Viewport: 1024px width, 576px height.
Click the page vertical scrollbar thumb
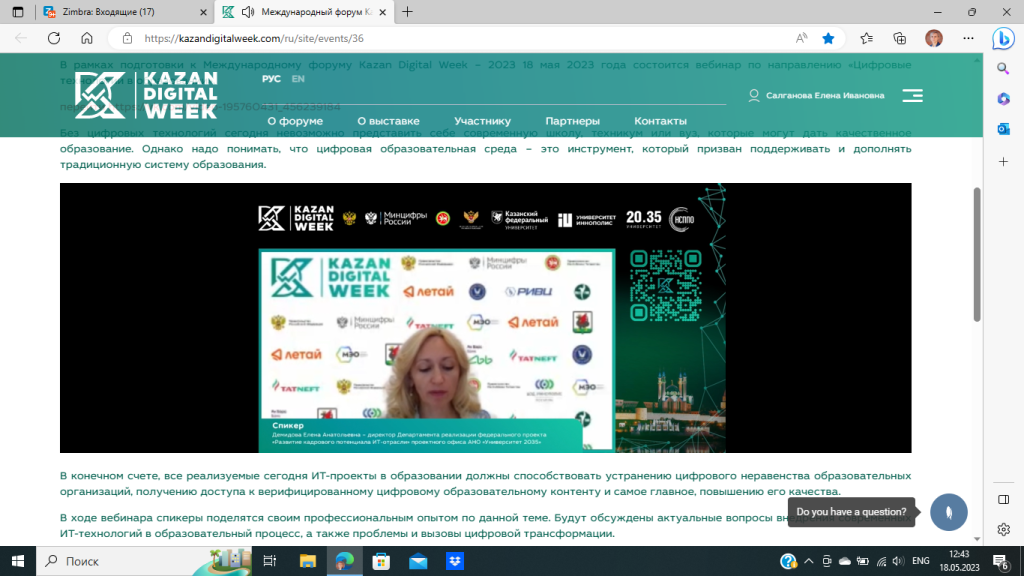(977, 255)
